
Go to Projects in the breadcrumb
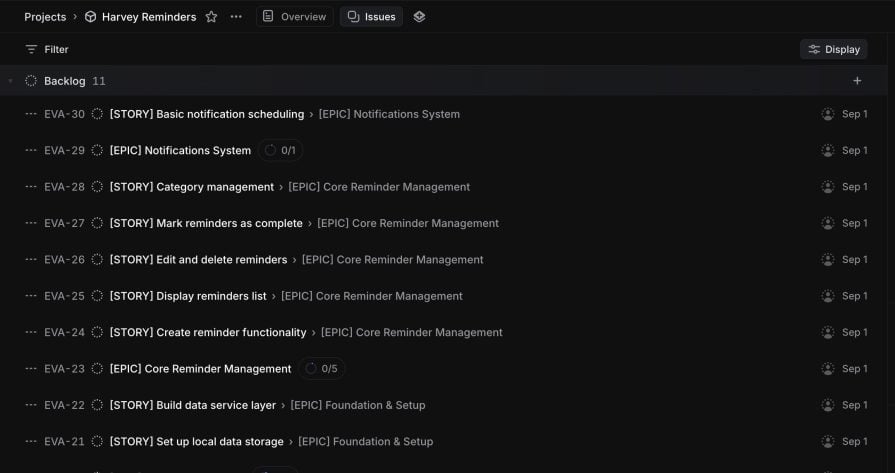click(x=45, y=17)
